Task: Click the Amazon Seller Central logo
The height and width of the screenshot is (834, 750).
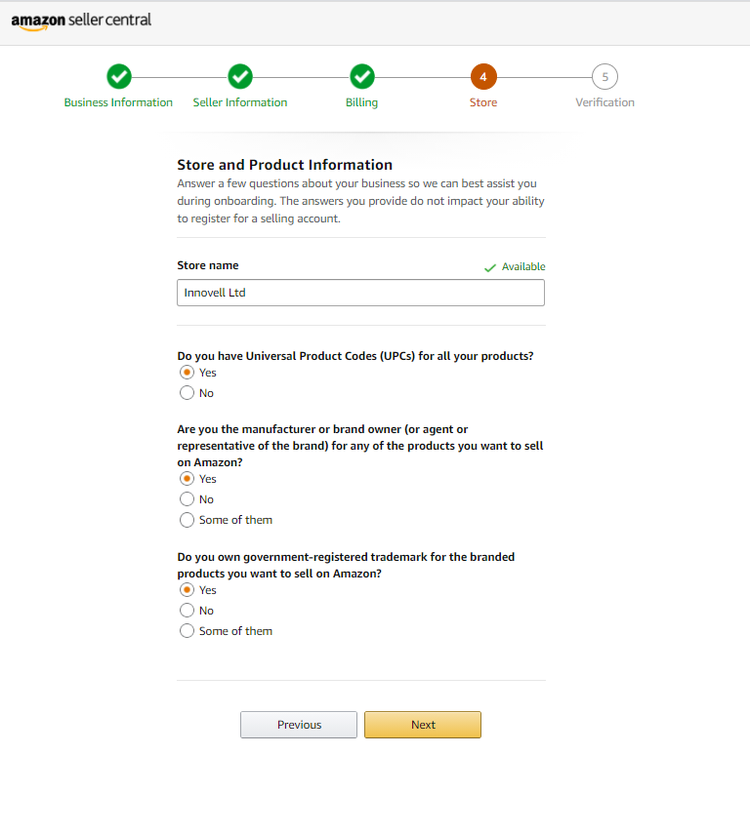Action: (81, 21)
